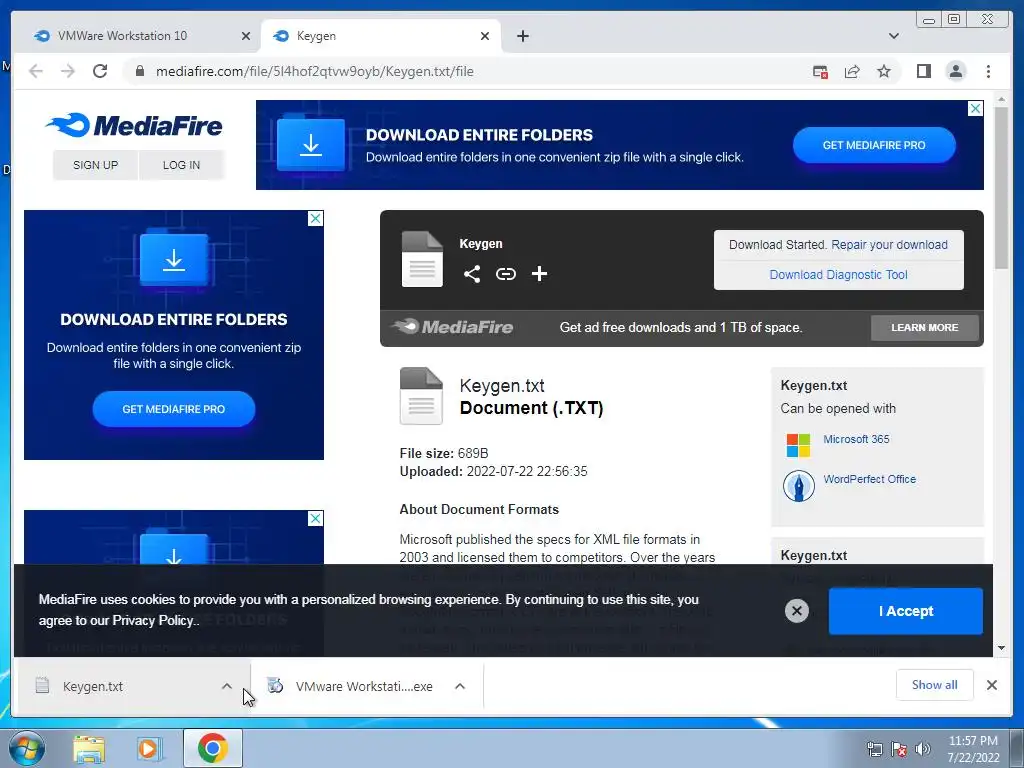Image resolution: width=1024 pixels, height=768 pixels.
Task: Click GET MEDIAFIRE PRO in sidebar ad
Action: (x=174, y=409)
